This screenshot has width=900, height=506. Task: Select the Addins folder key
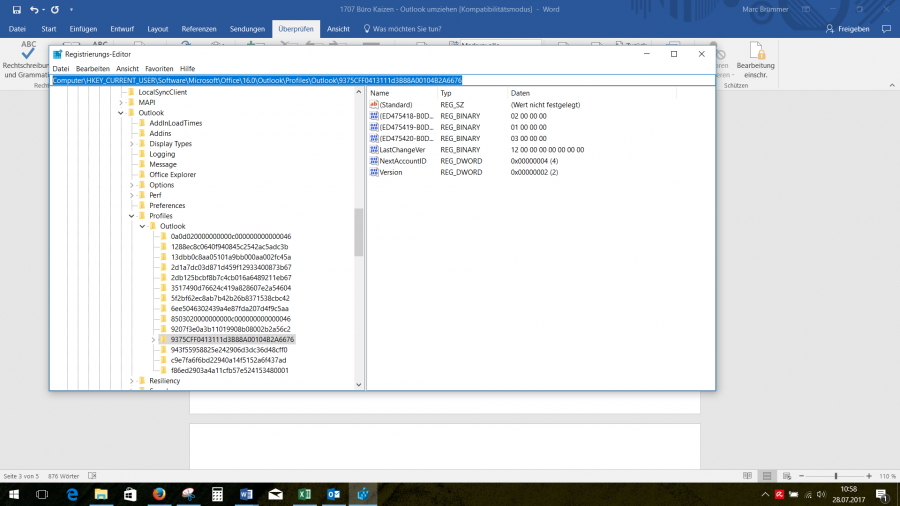click(160, 134)
